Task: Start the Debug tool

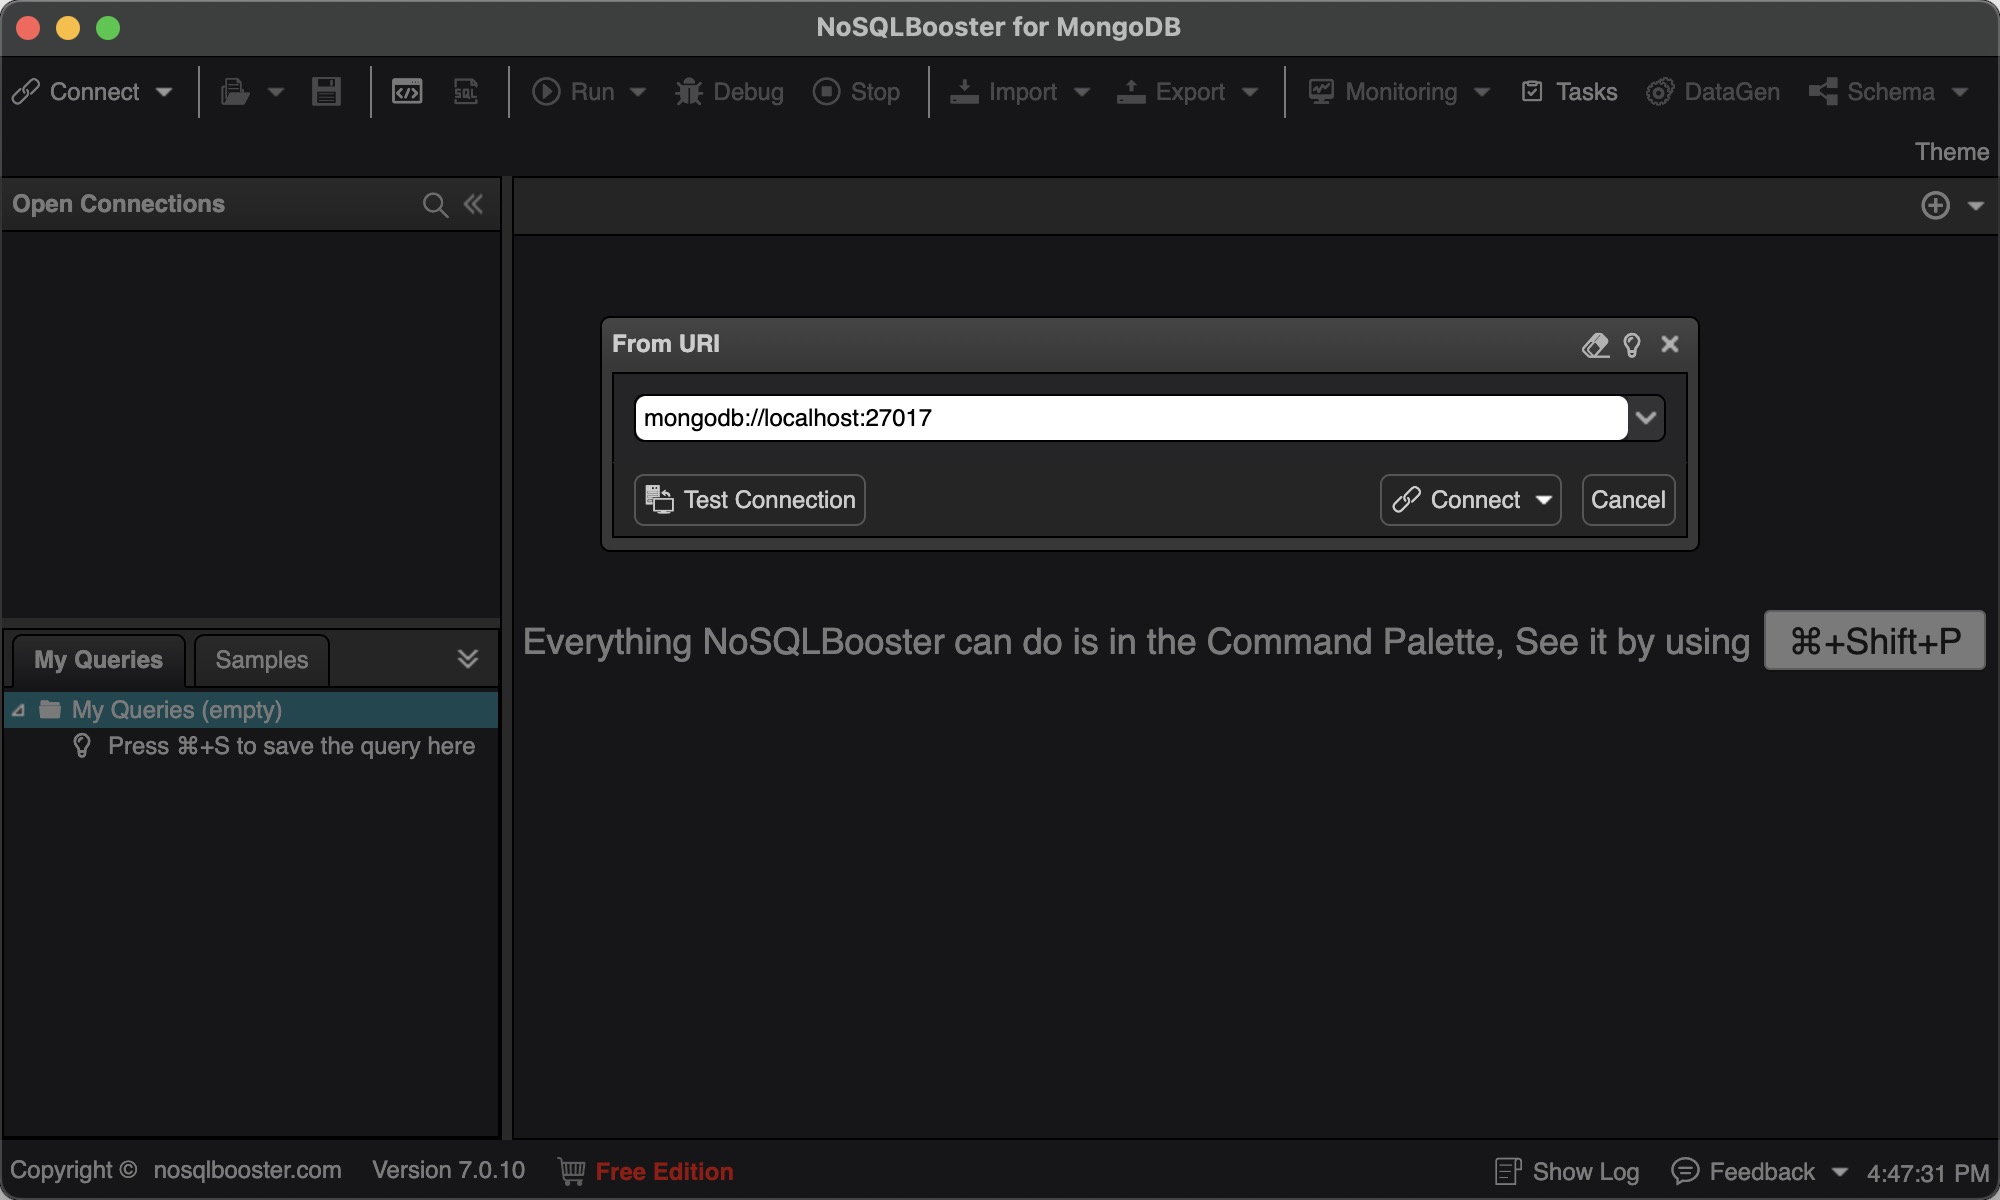Action: click(730, 91)
